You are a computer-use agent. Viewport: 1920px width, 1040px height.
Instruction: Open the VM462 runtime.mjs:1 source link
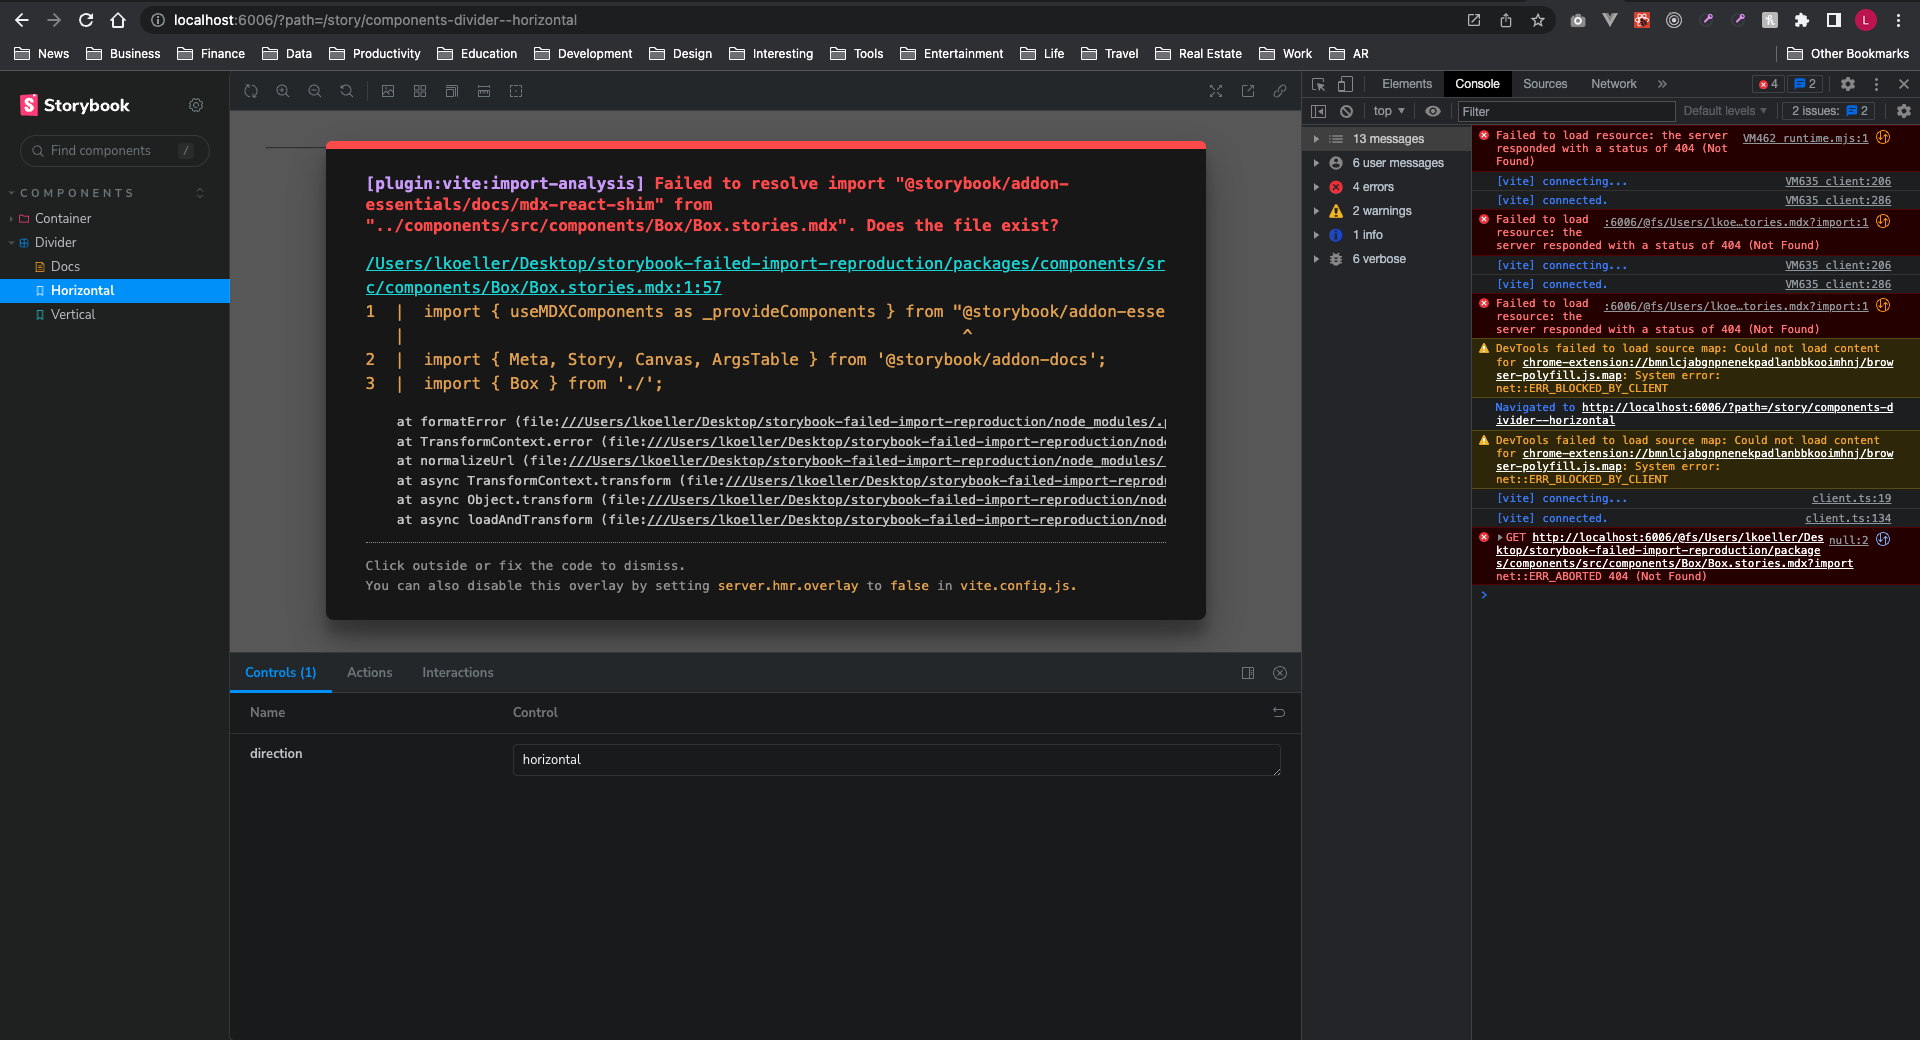tap(1805, 138)
